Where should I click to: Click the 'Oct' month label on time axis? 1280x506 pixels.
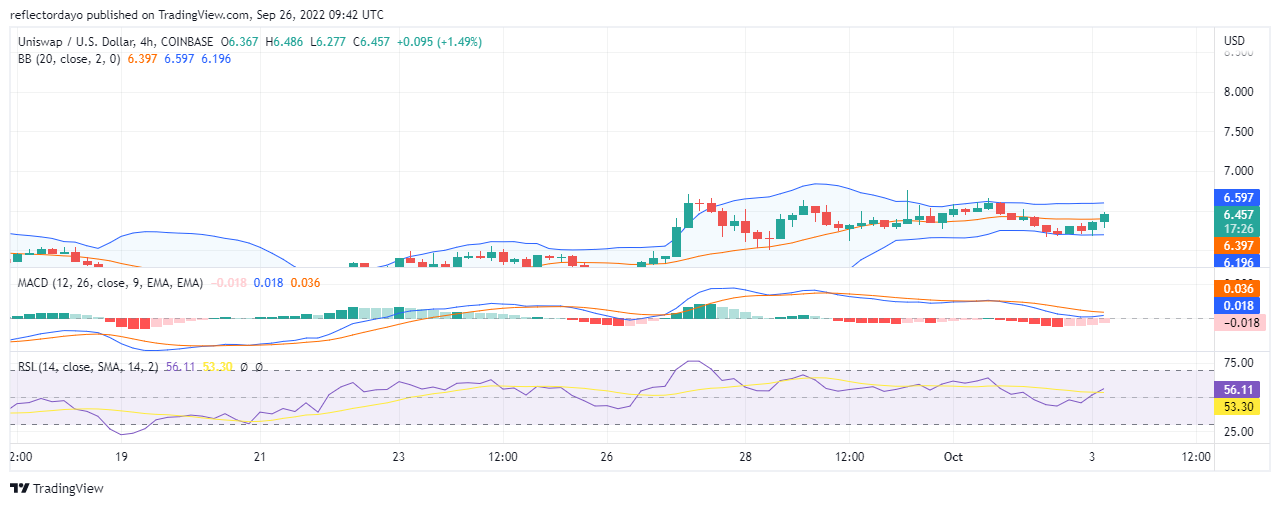tap(954, 457)
